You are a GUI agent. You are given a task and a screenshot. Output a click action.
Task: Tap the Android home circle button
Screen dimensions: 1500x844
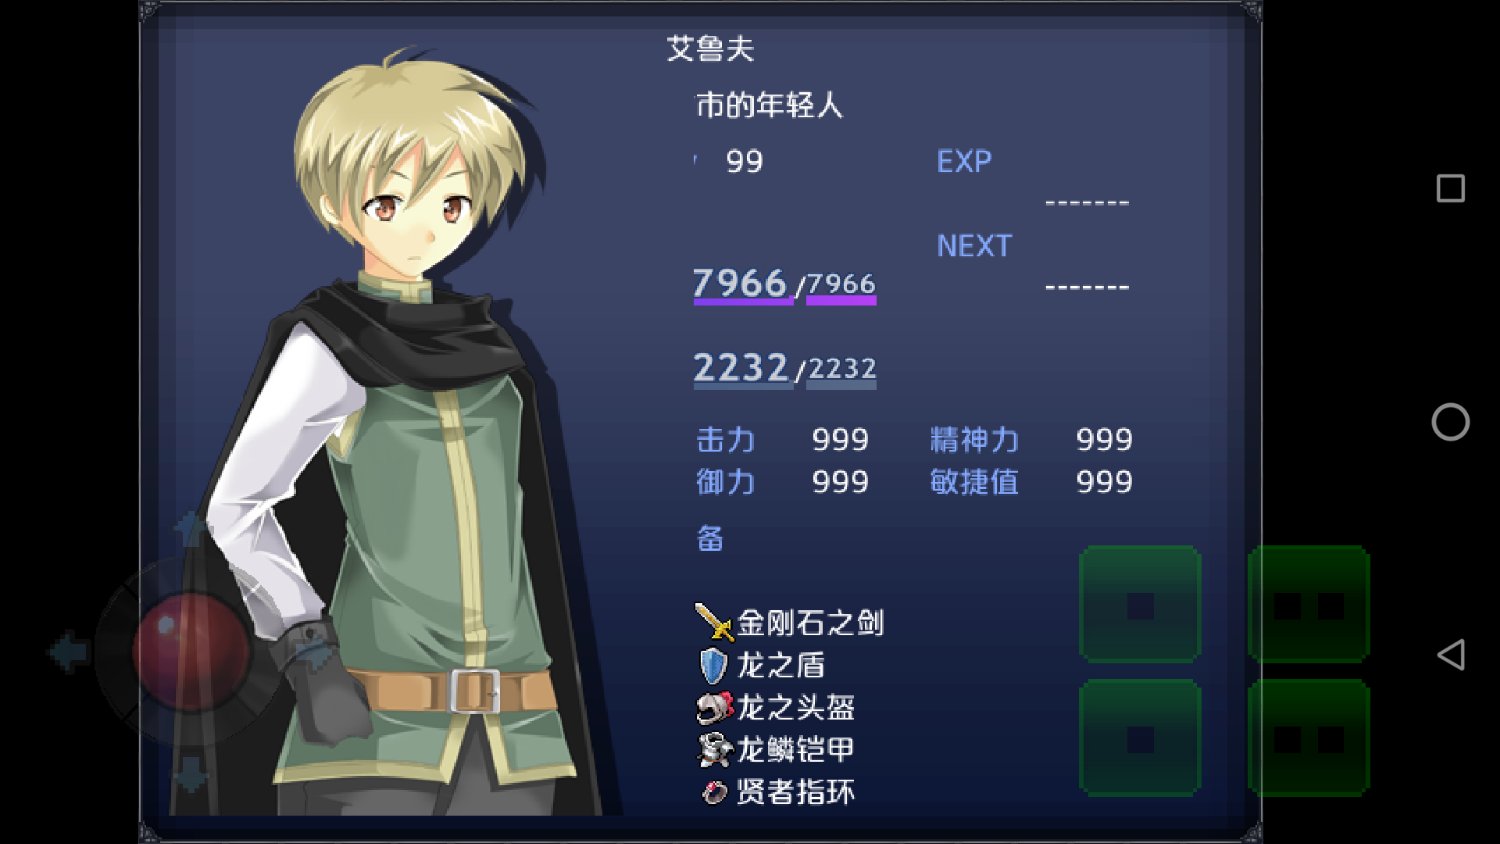[1450, 422]
